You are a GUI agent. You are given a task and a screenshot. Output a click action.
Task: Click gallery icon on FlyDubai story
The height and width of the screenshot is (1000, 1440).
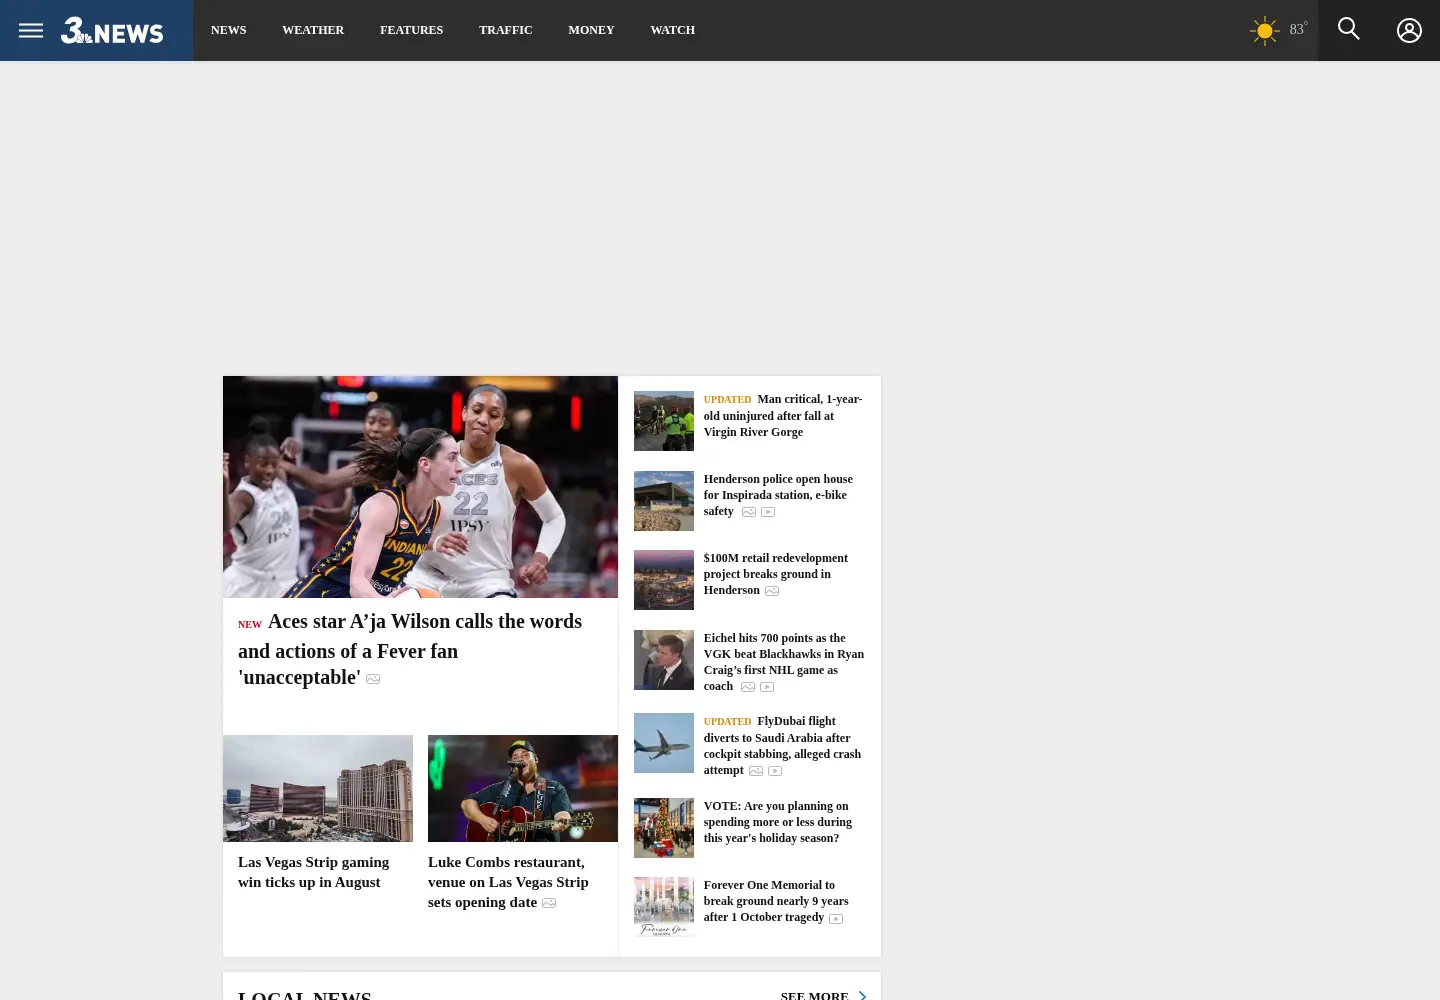pyautogui.click(x=756, y=771)
